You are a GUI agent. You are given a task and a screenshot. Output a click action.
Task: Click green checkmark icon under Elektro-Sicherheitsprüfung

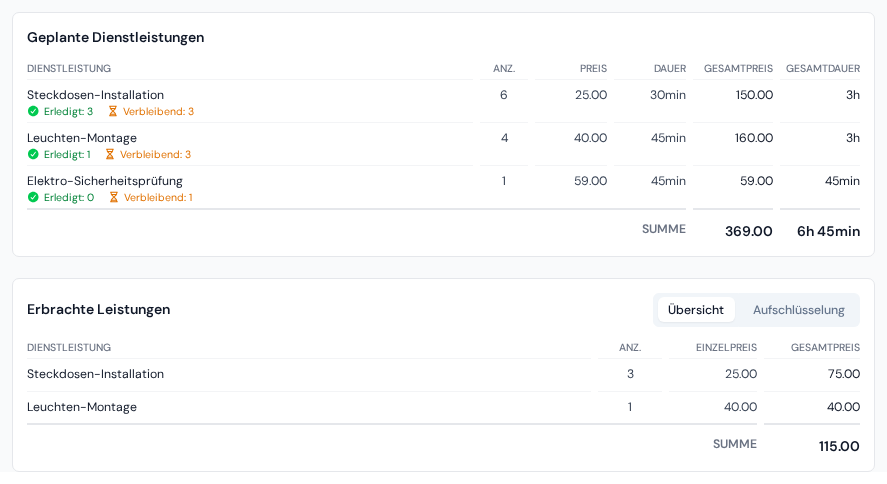pos(33,197)
